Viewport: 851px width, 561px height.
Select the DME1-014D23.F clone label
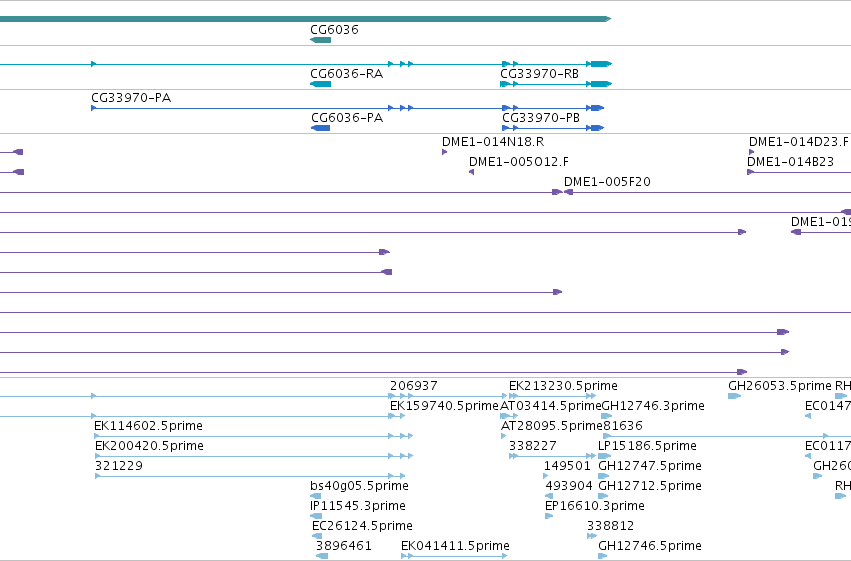tap(798, 142)
